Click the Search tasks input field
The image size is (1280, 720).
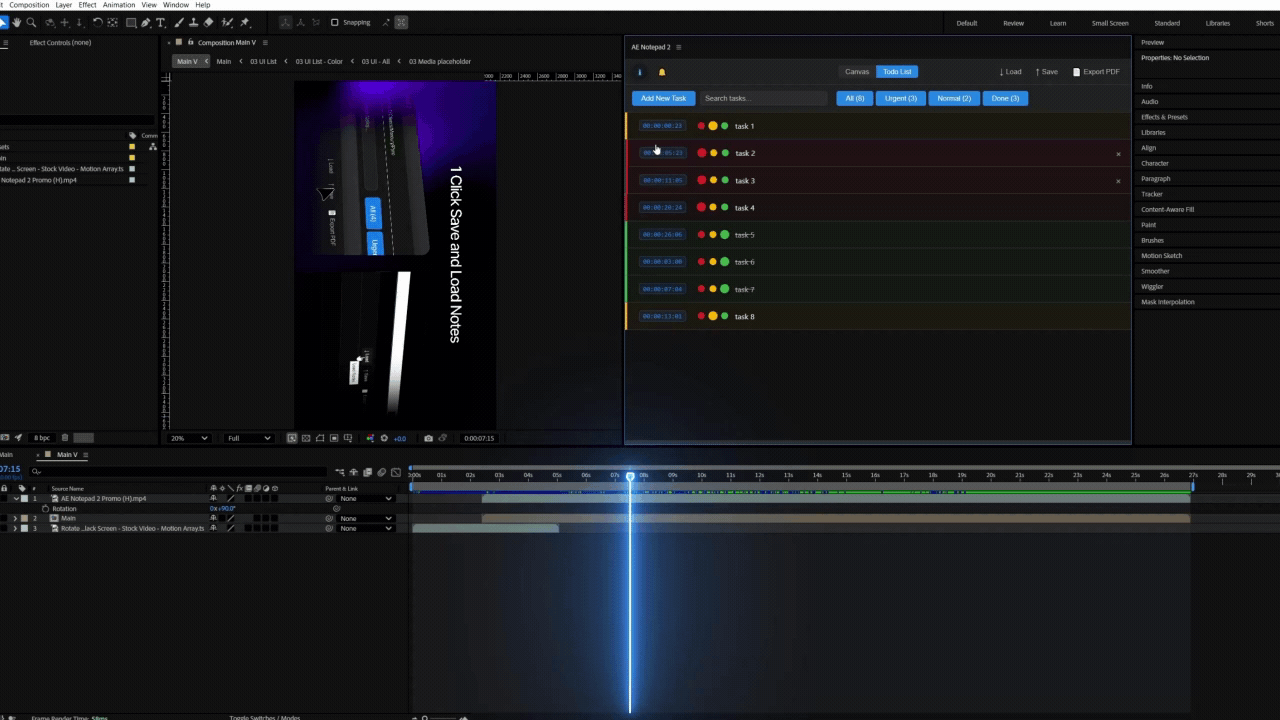tap(763, 98)
